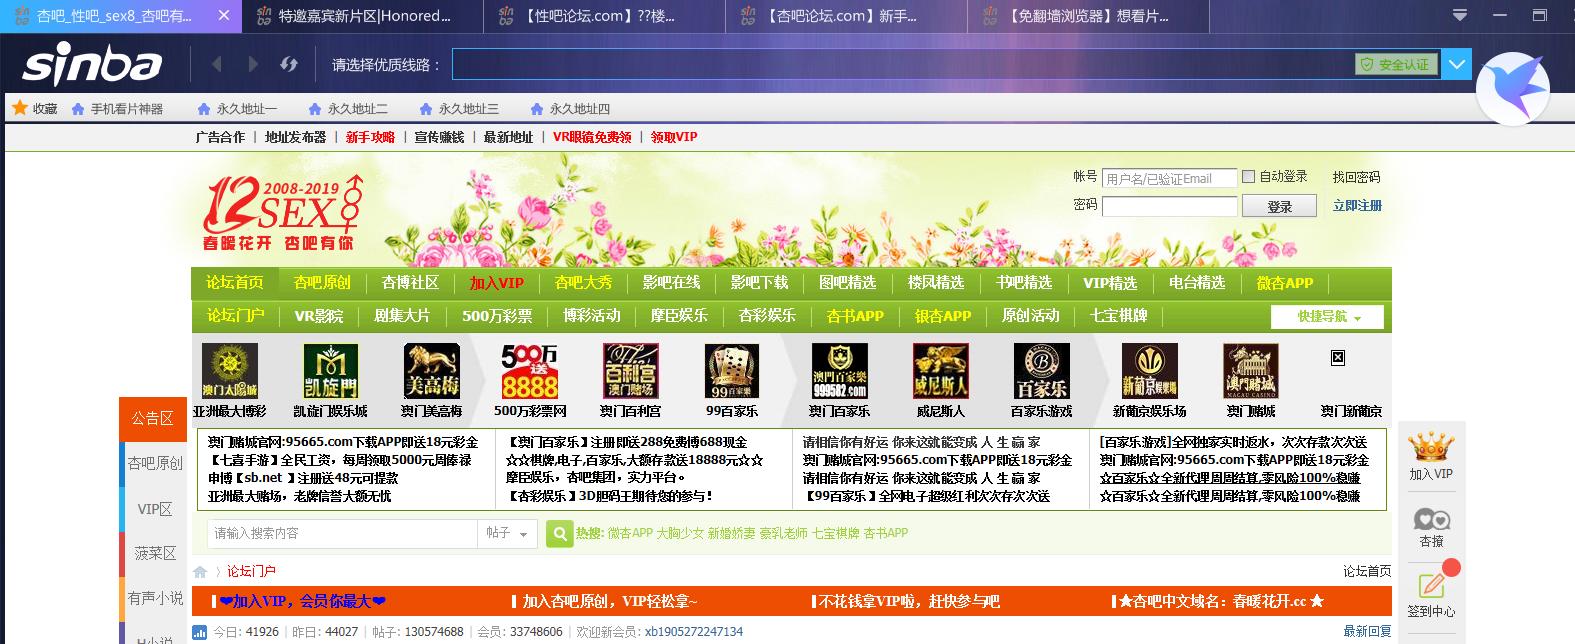The height and width of the screenshot is (644, 1575).
Task: Click the green search magnifier button
Action: [558, 534]
